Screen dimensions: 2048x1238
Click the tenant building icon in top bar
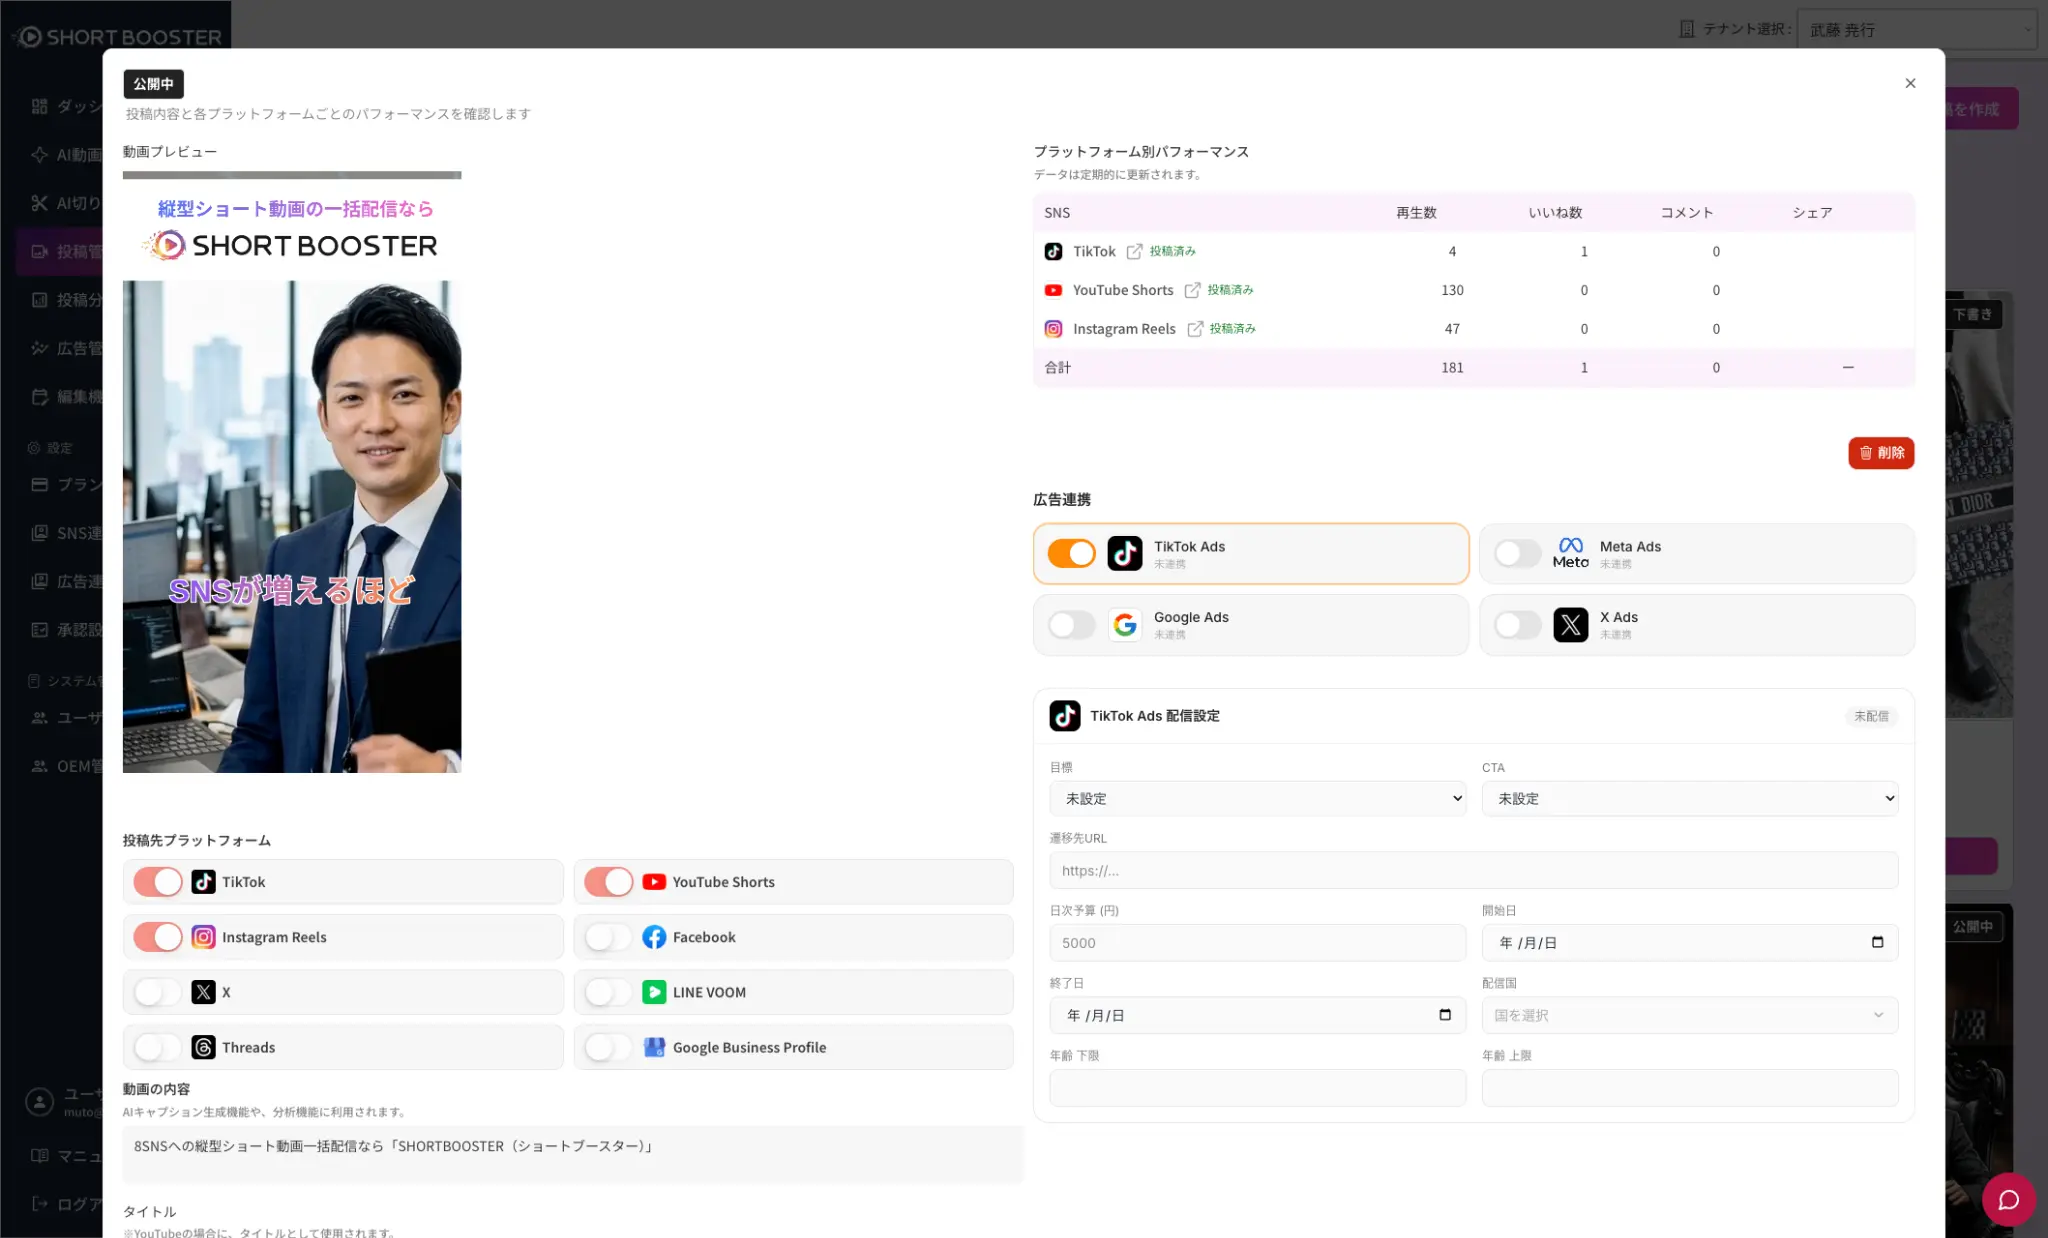[1686, 29]
